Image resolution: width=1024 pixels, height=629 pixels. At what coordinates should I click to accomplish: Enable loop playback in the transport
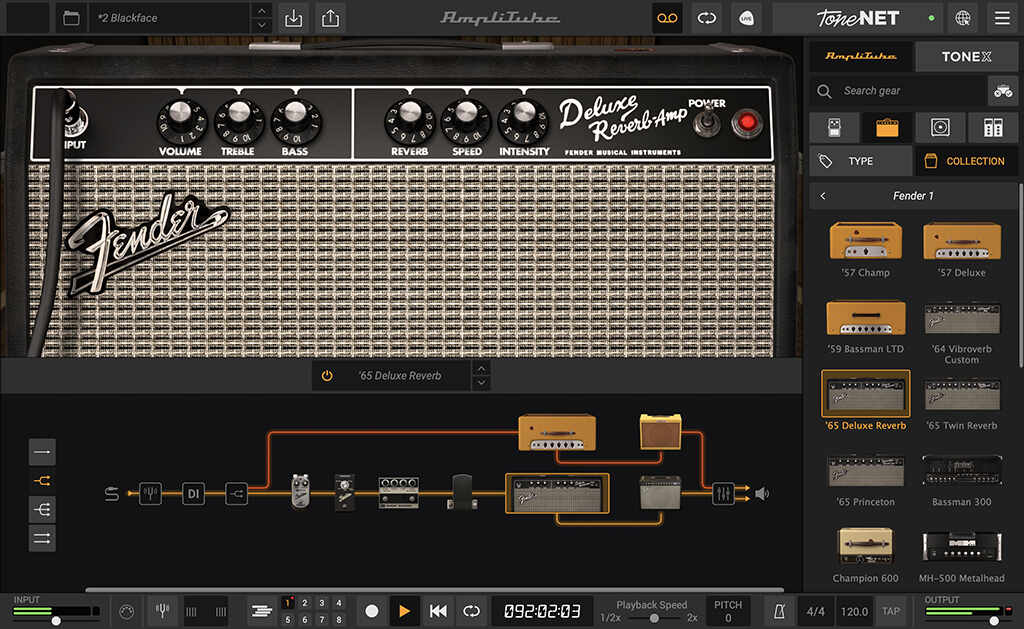[470, 611]
